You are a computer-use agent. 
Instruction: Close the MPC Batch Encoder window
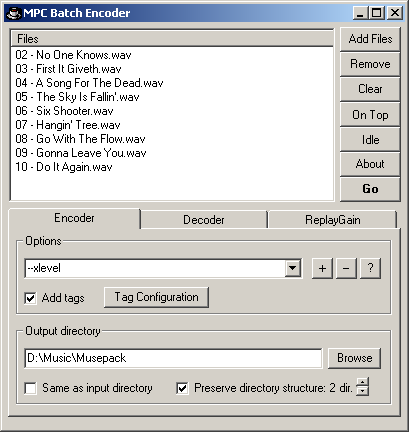(395, 13)
